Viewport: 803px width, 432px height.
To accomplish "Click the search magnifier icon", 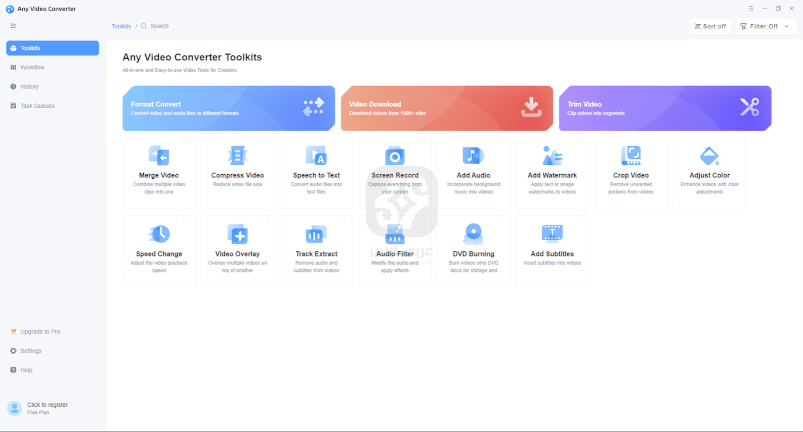I will point(144,26).
